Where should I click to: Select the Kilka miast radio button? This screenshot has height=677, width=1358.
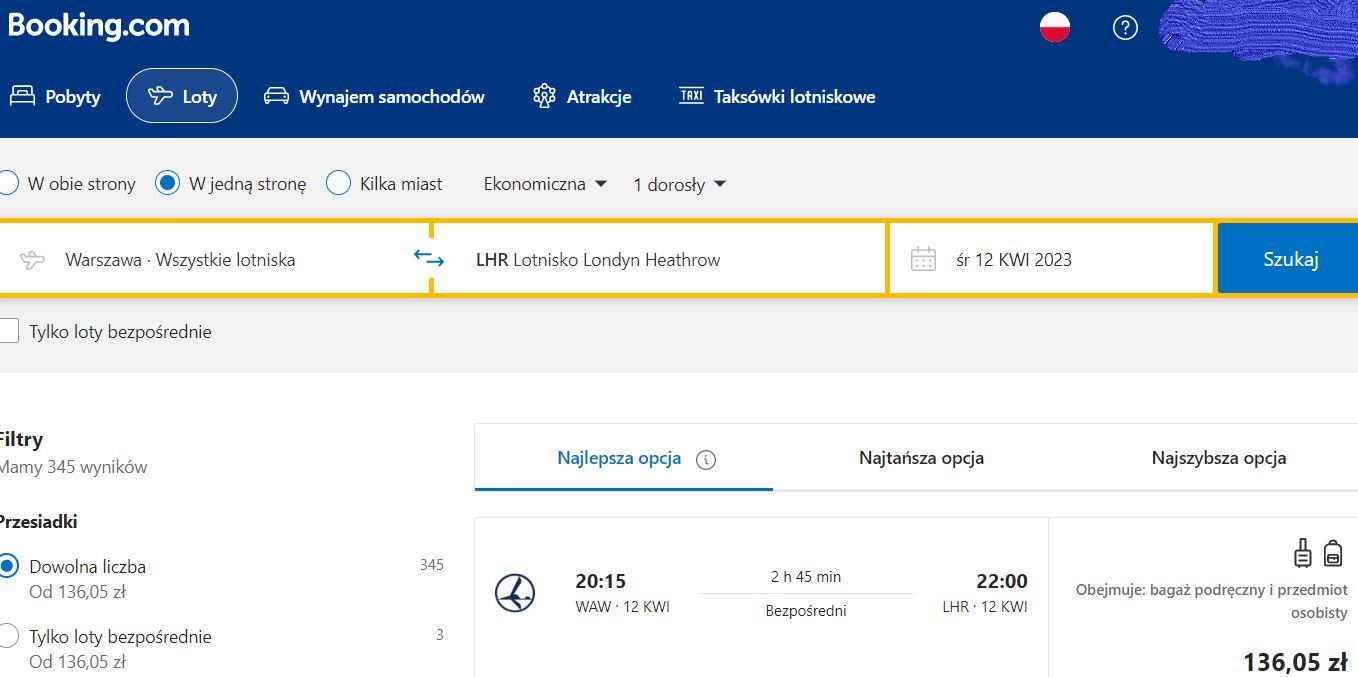click(339, 184)
